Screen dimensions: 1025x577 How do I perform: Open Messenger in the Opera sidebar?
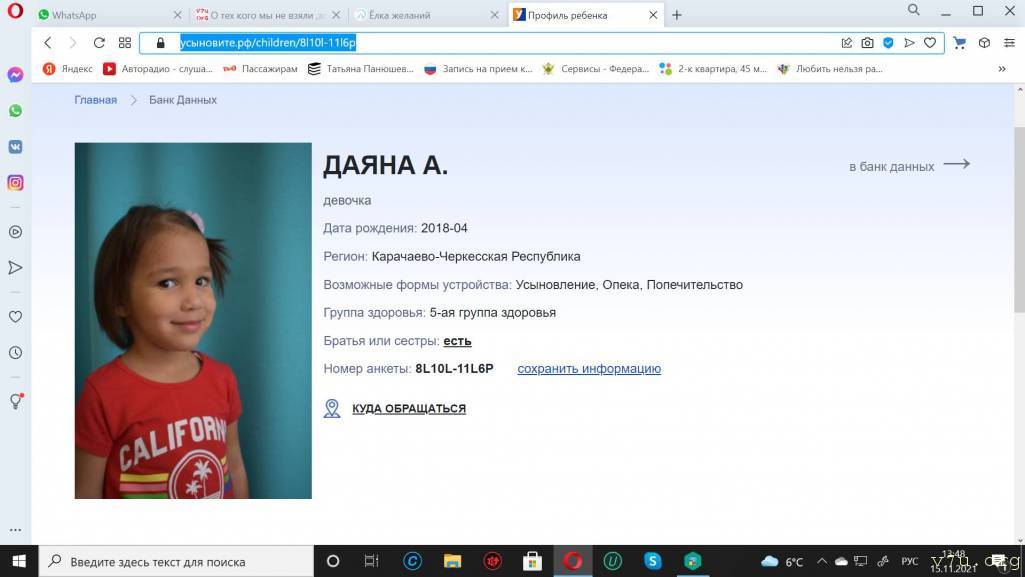pyautogui.click(x=15, y=75)
